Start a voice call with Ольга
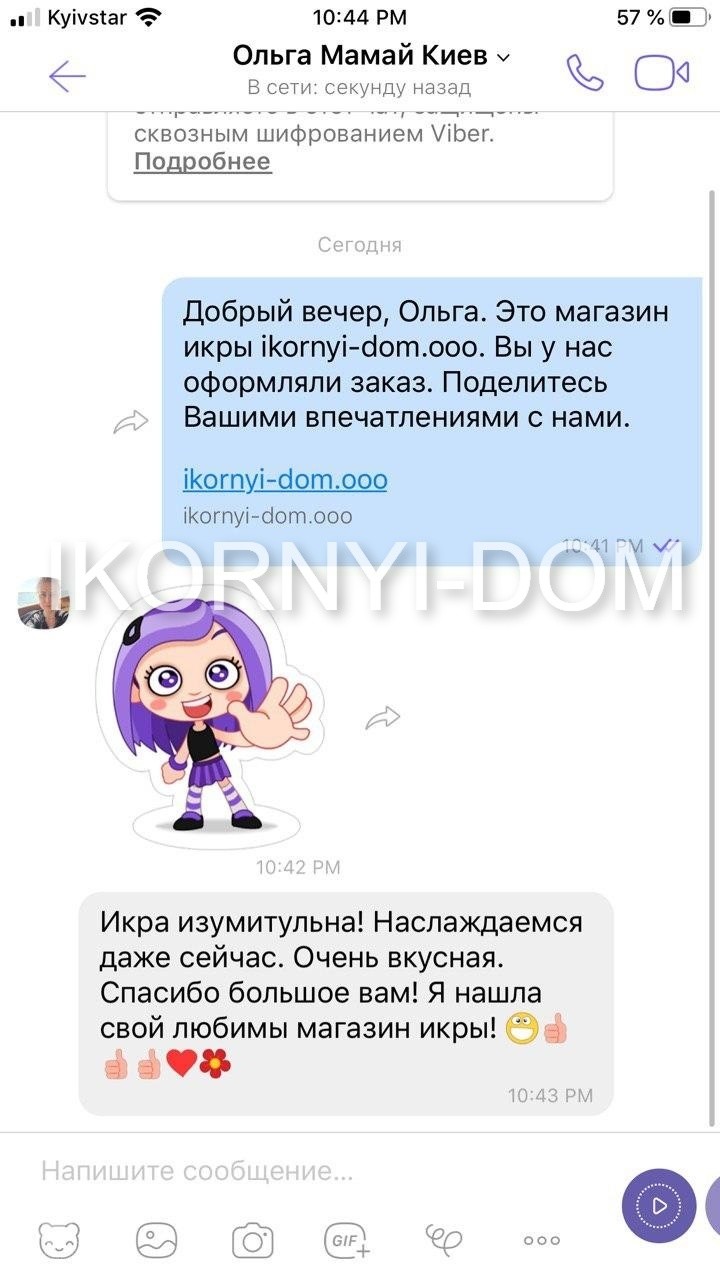Viewport: 720px width, 1280px height. point(584,72)
